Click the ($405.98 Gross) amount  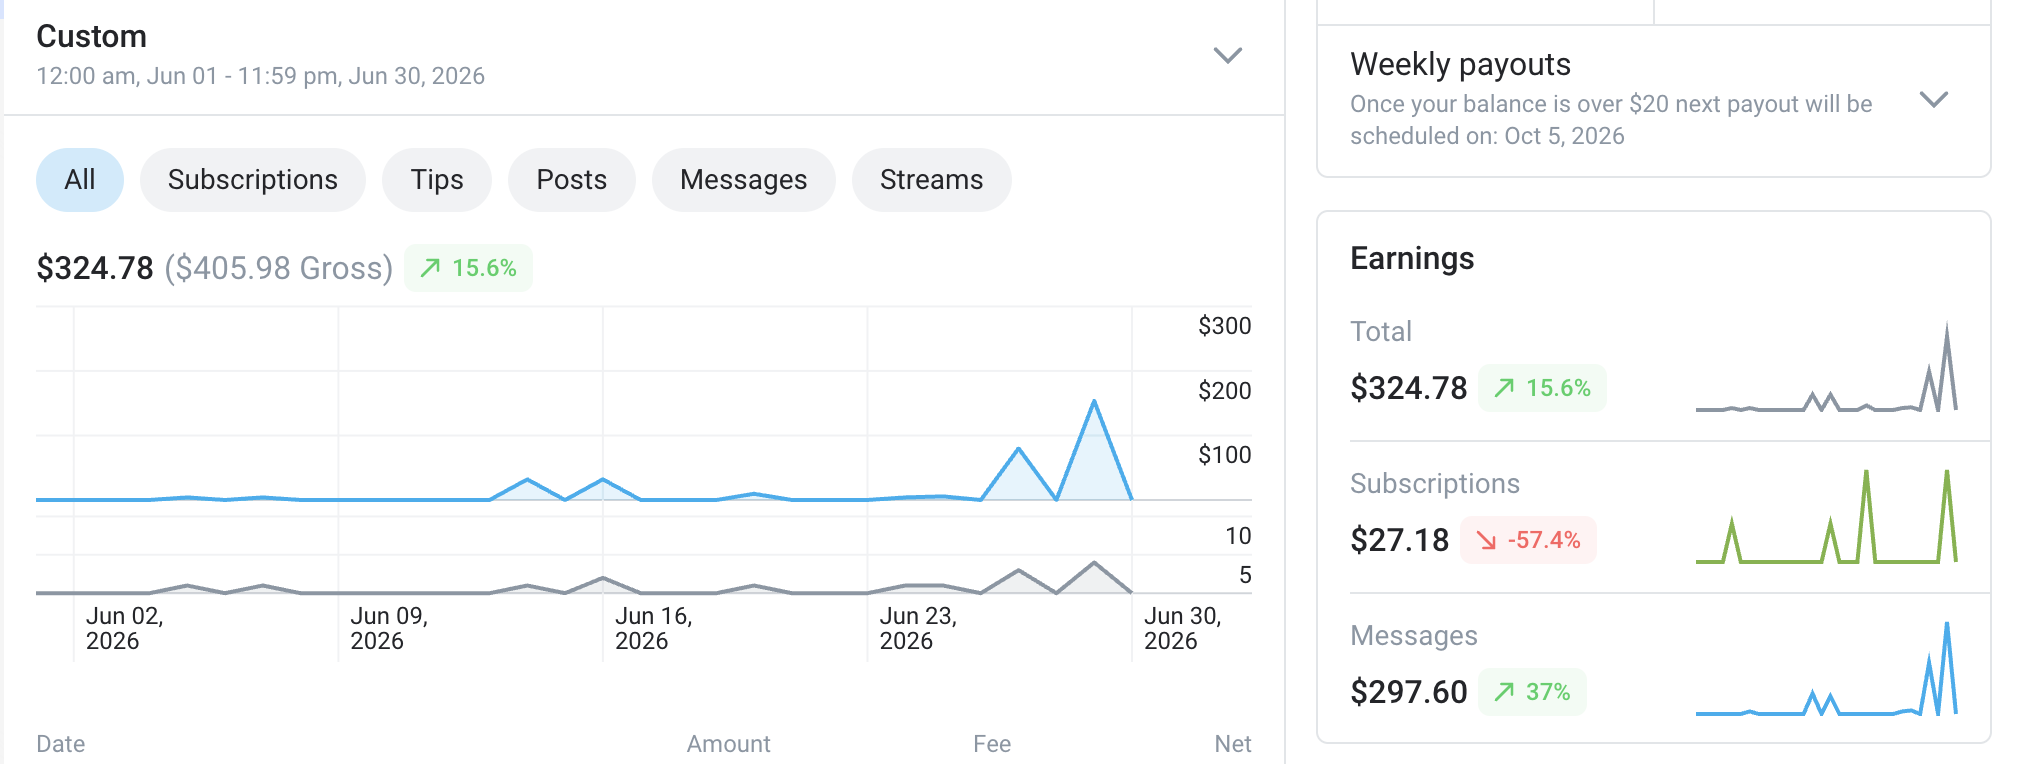point(279,268)
